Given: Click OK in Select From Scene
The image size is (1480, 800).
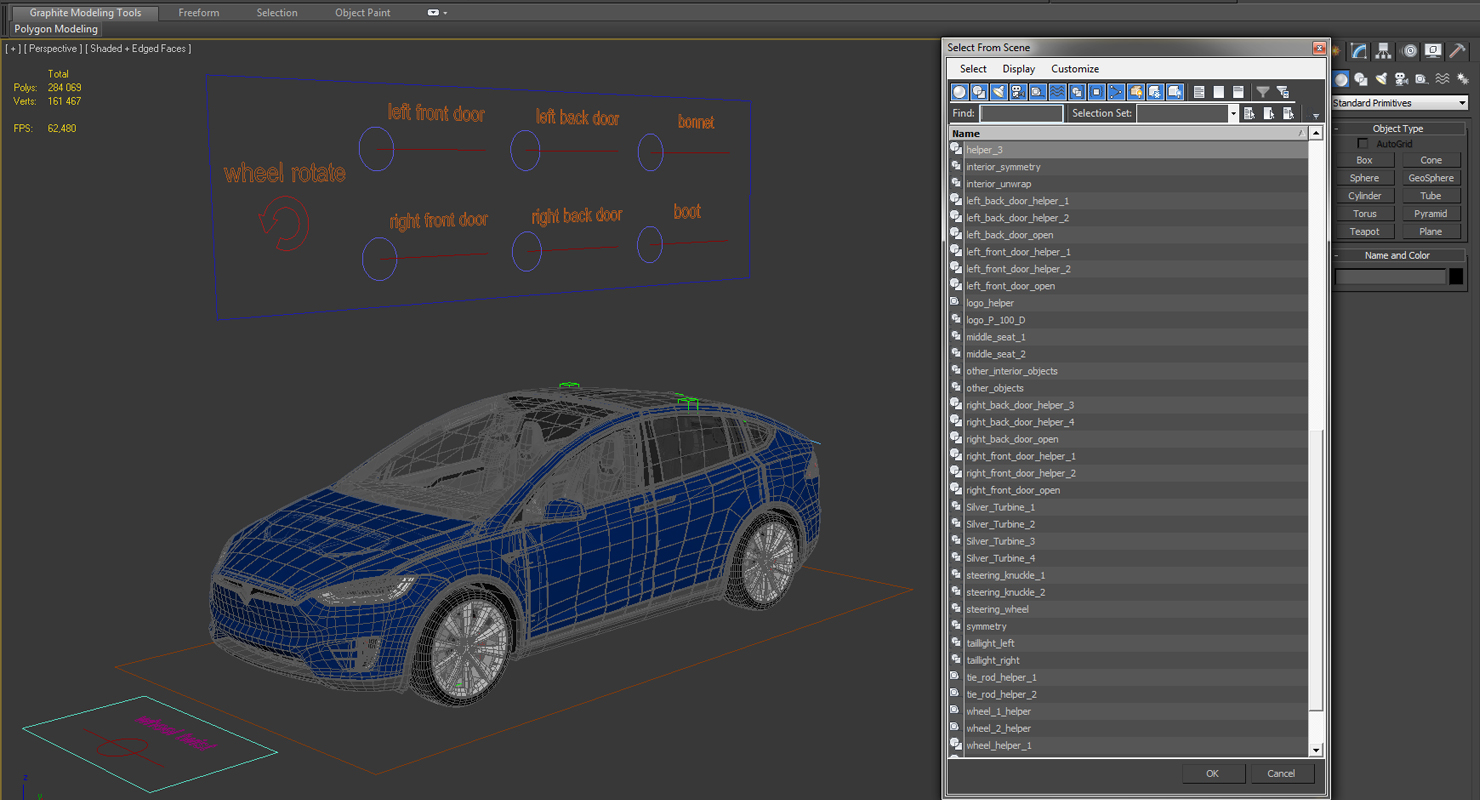Looking at the screenshot, I should click(x=1213, y=773).
